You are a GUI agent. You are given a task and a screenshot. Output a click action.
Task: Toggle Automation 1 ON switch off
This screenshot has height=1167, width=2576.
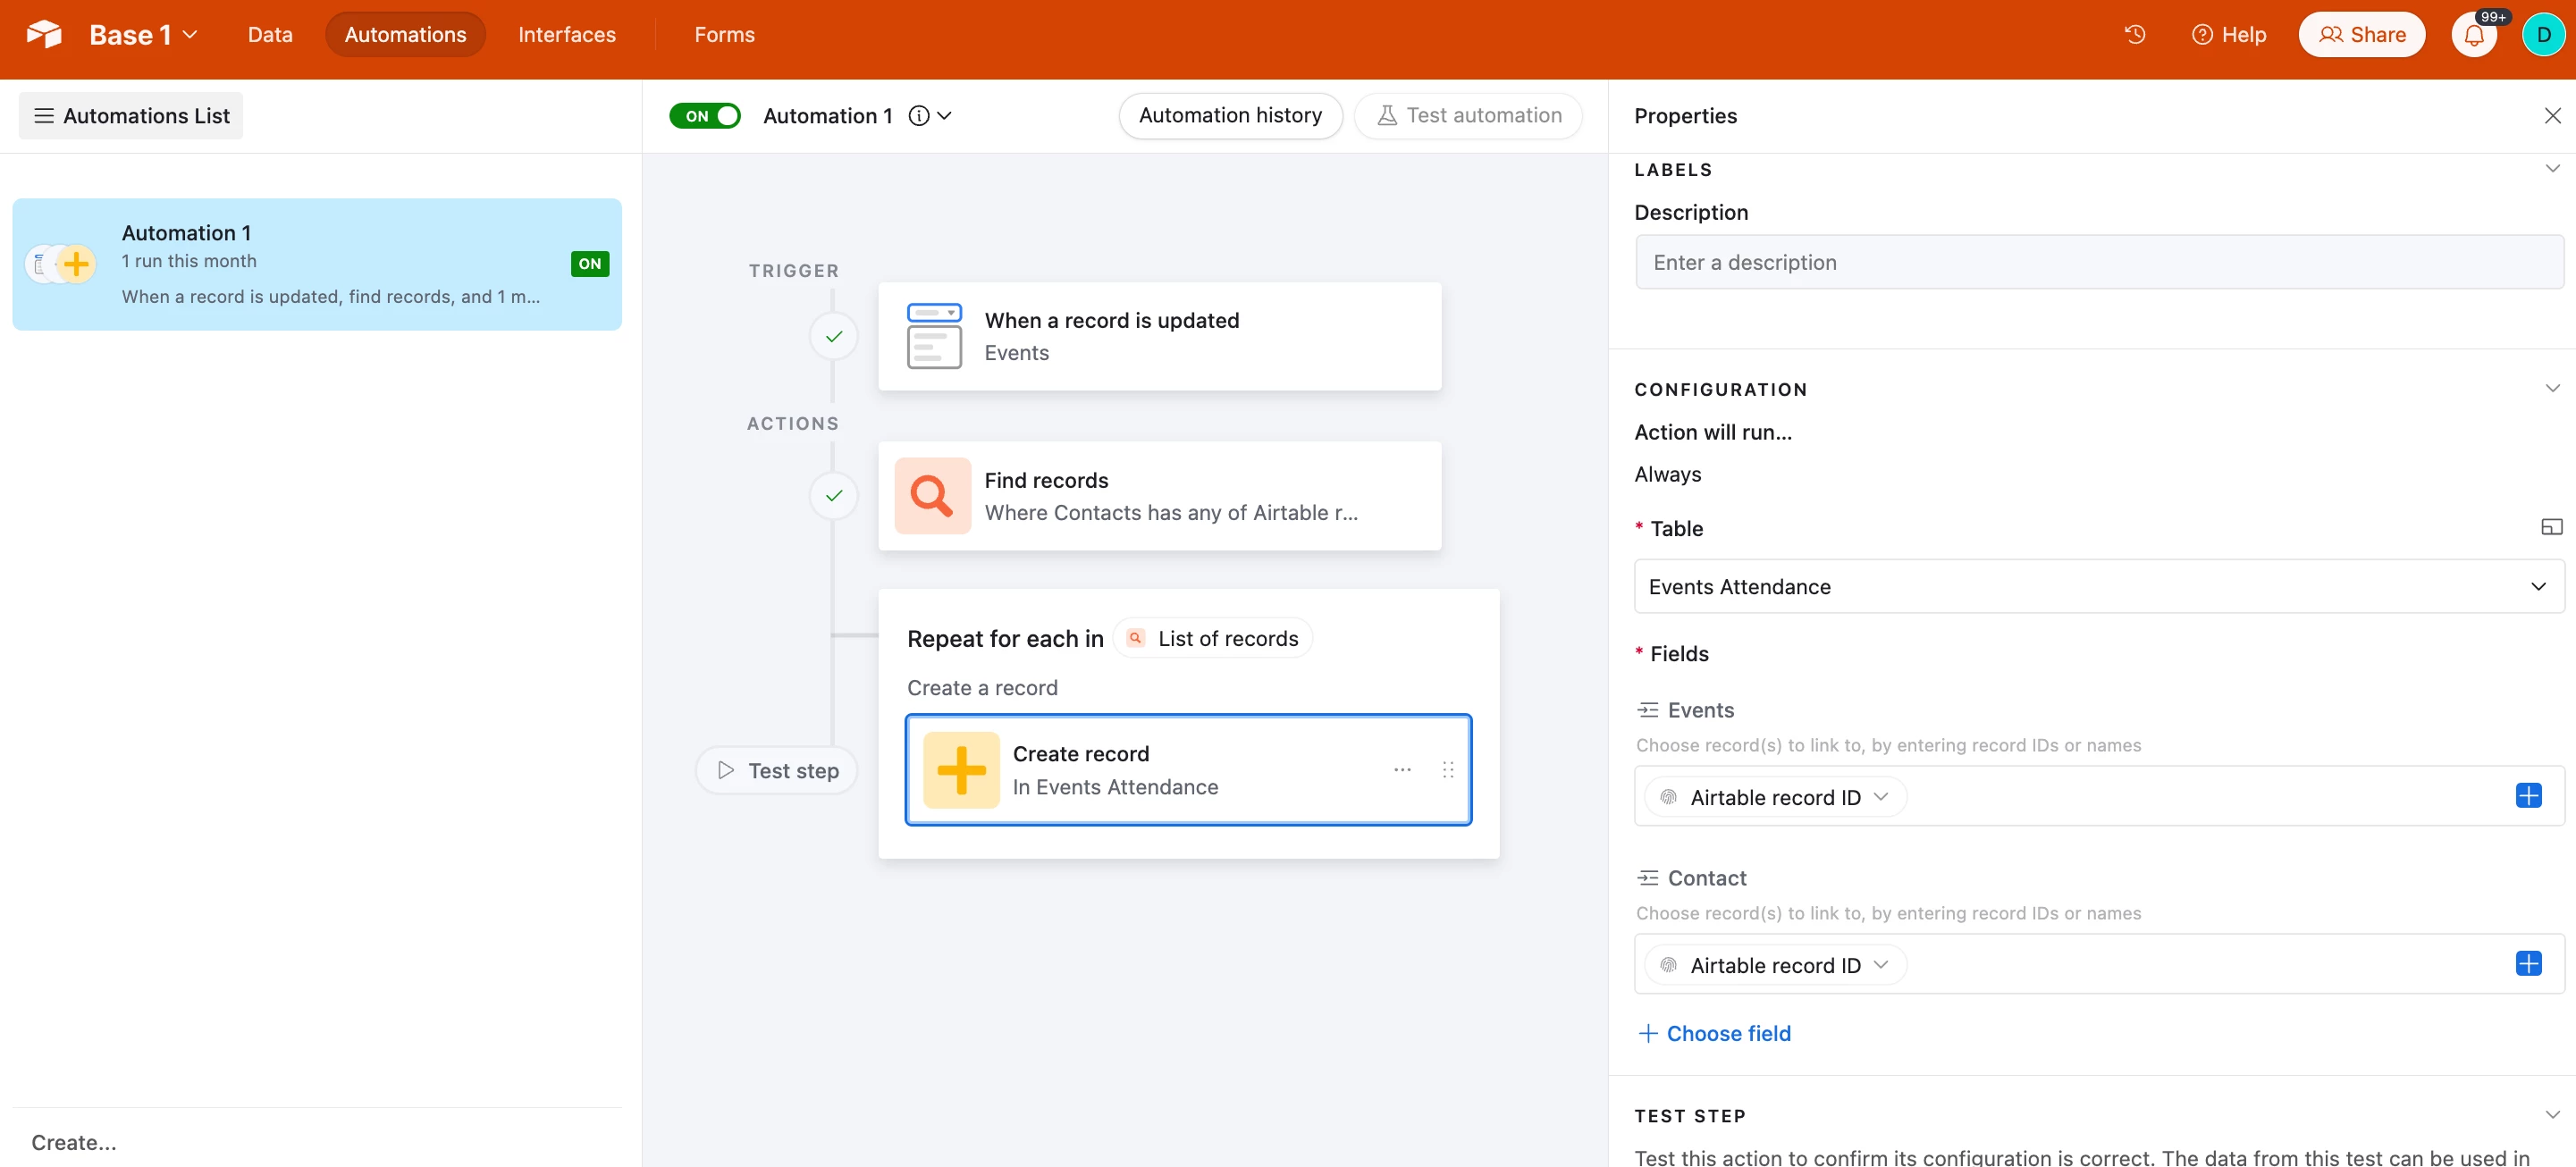705,116
